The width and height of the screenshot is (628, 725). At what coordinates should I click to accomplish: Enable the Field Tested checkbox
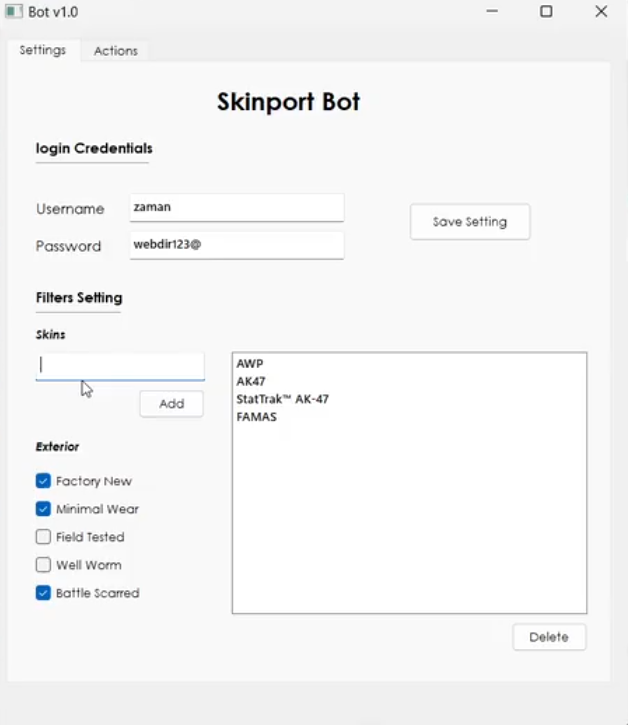[x=43, y=537]
